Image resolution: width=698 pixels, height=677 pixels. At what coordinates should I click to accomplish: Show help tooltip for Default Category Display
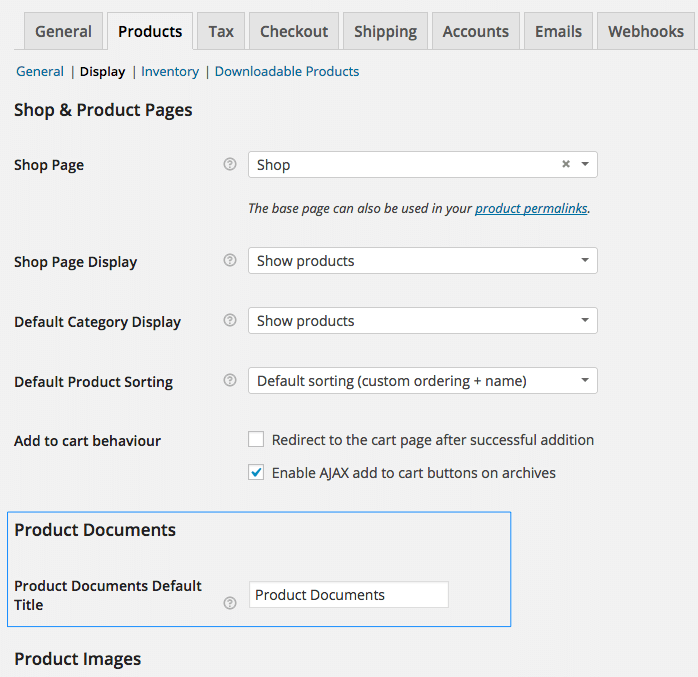[x=230, y=320]
